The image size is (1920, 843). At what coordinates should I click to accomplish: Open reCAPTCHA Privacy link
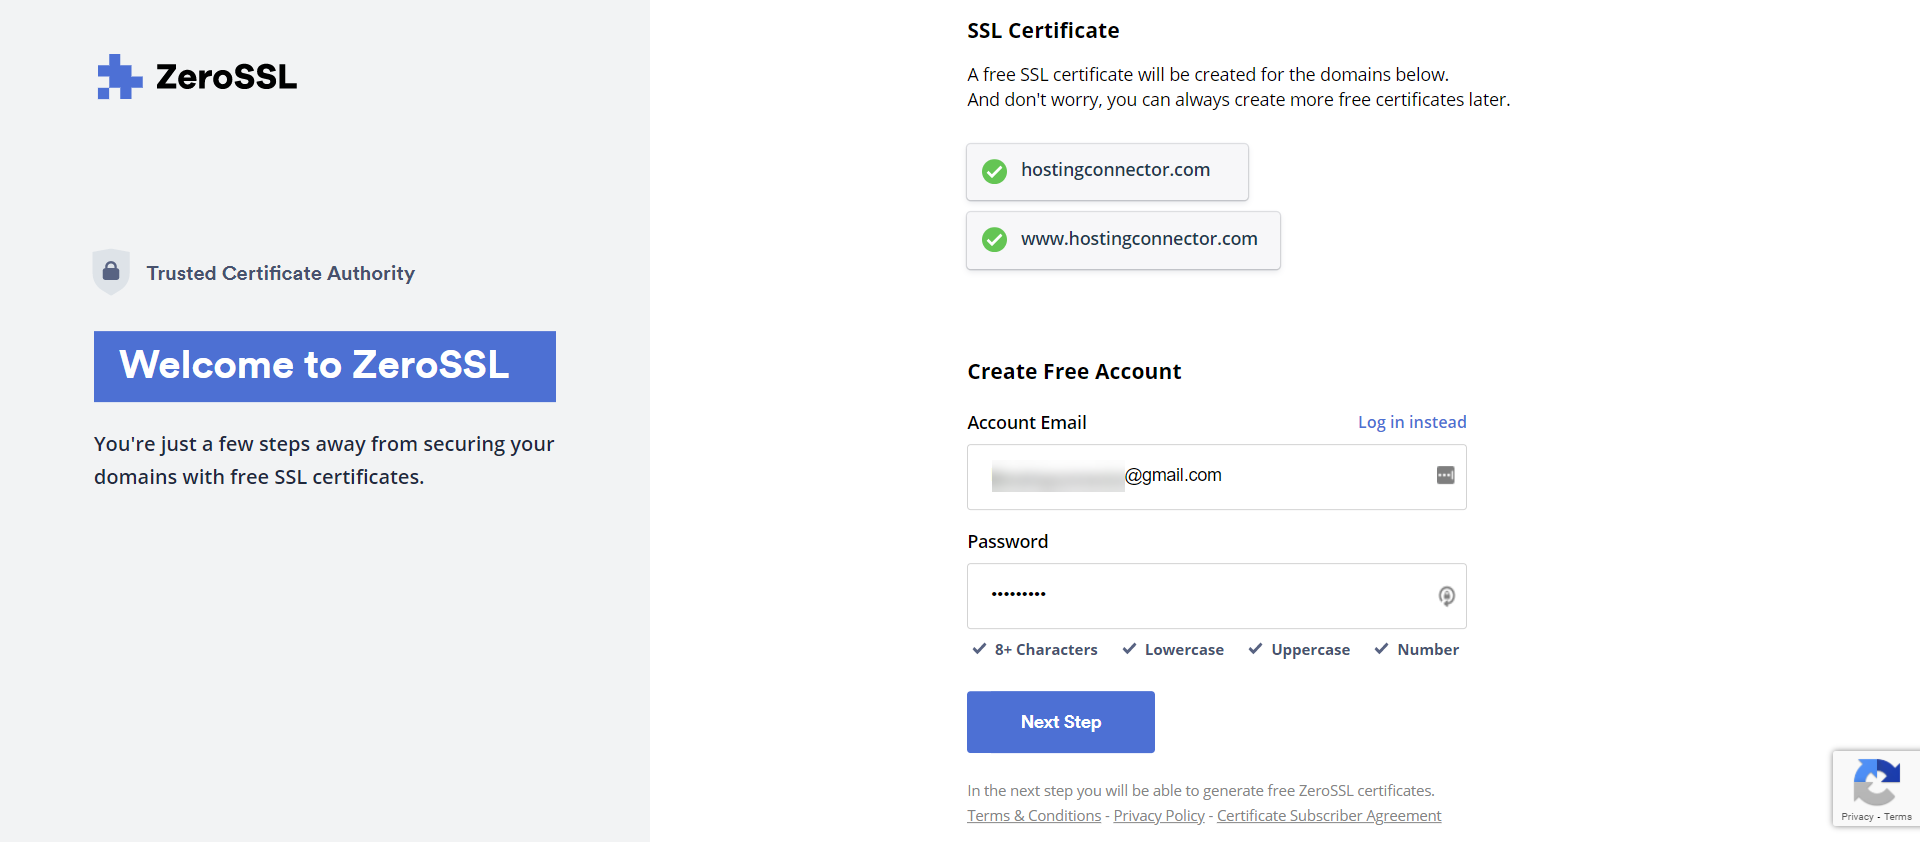click(x=1857, y=817)
